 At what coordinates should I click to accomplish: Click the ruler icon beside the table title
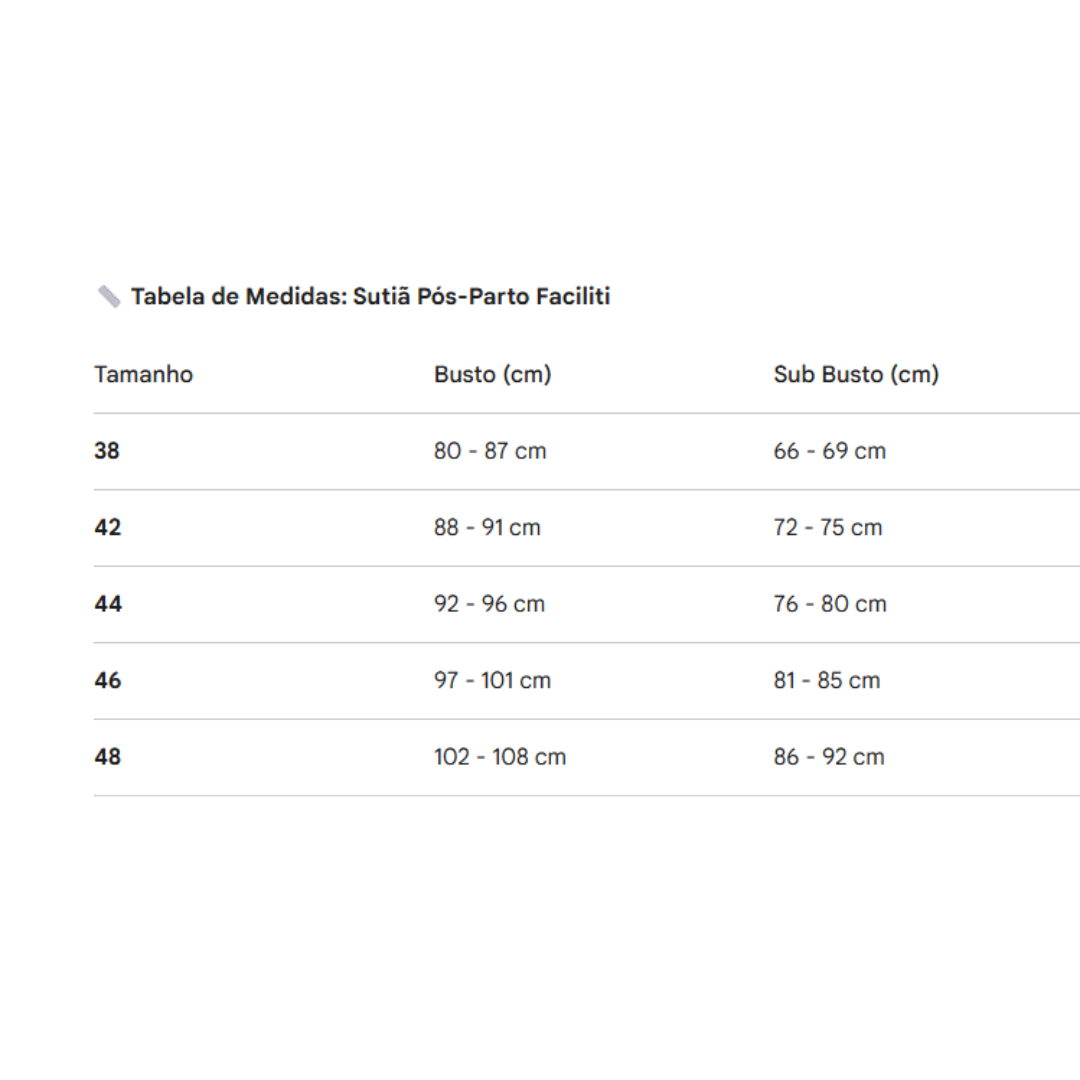pos(109,296)
